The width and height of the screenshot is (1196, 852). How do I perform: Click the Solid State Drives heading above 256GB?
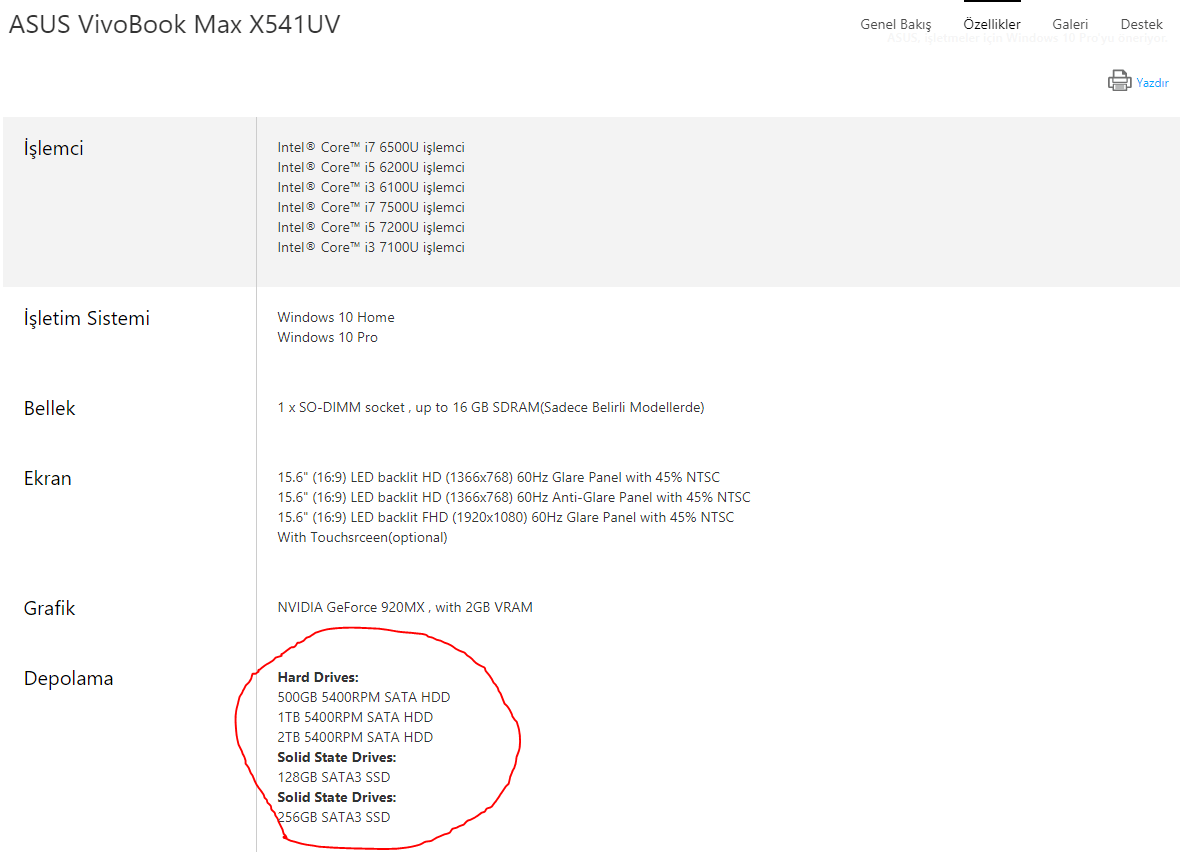(337, 797)
